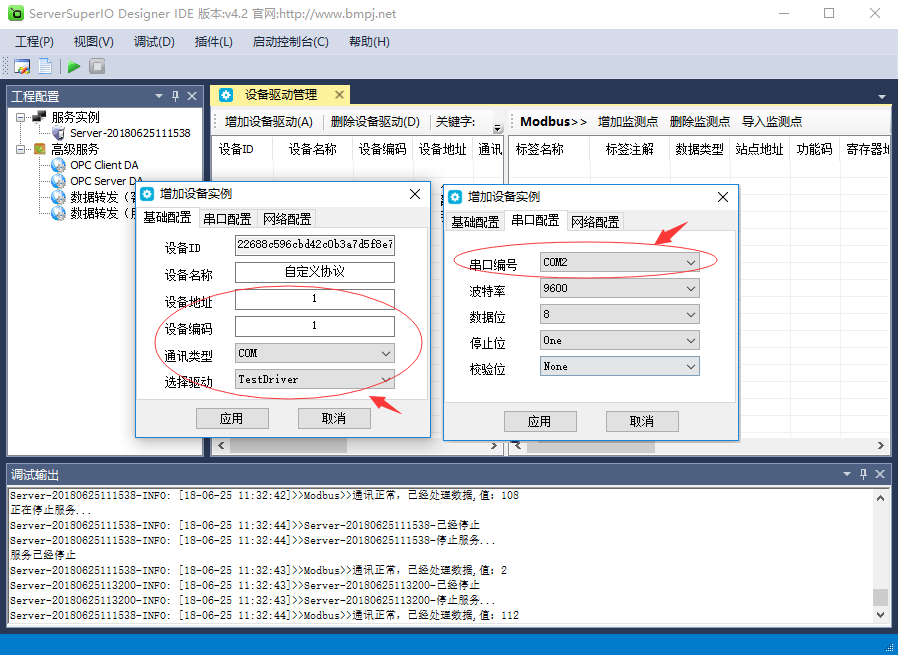Click the OPC Client DA globe icon
Image resolution: width=899 pixels, height=655 pixels.
point(58,165)
